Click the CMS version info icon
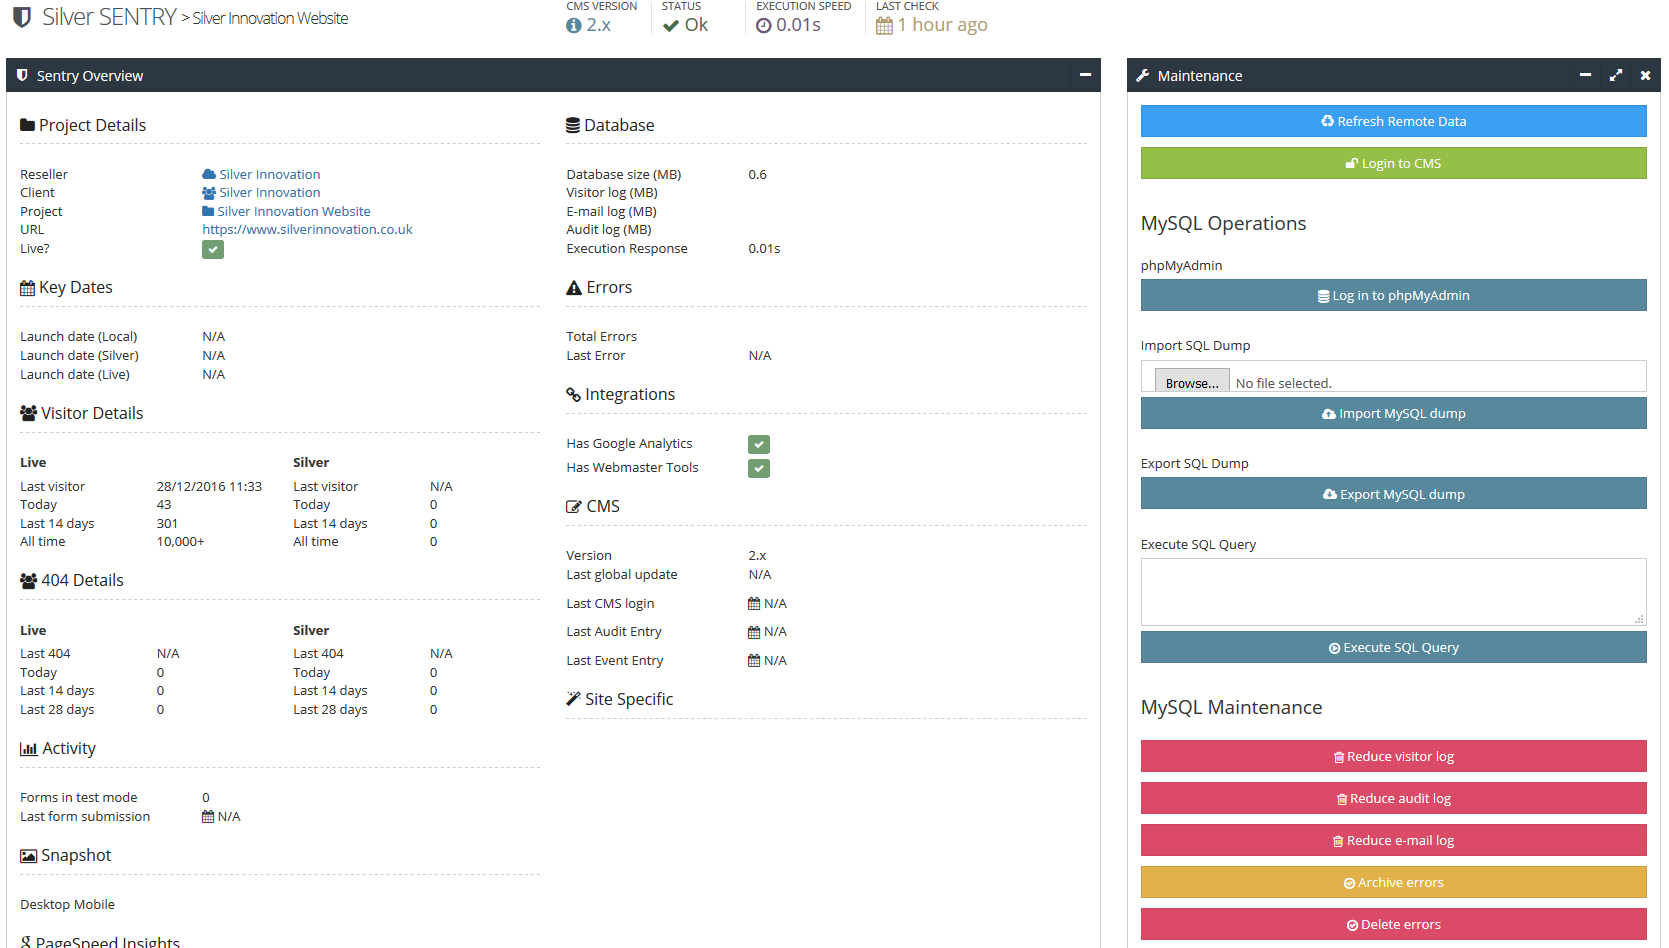Screen dimensions: 1669x948 [573, 26]
